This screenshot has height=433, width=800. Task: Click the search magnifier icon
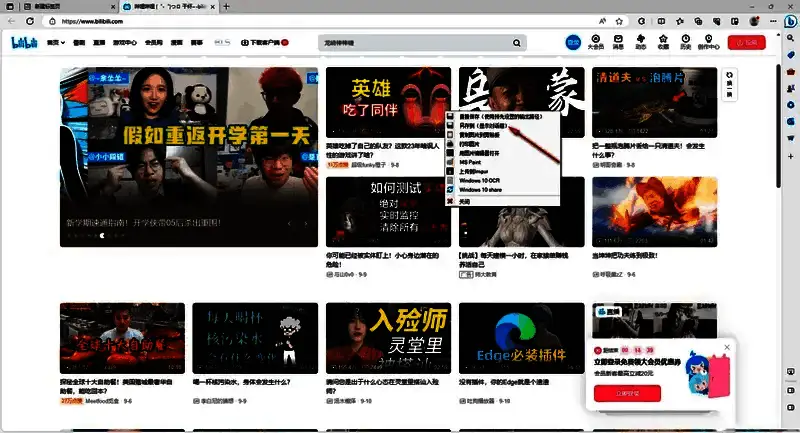click(x=517, y=43)
